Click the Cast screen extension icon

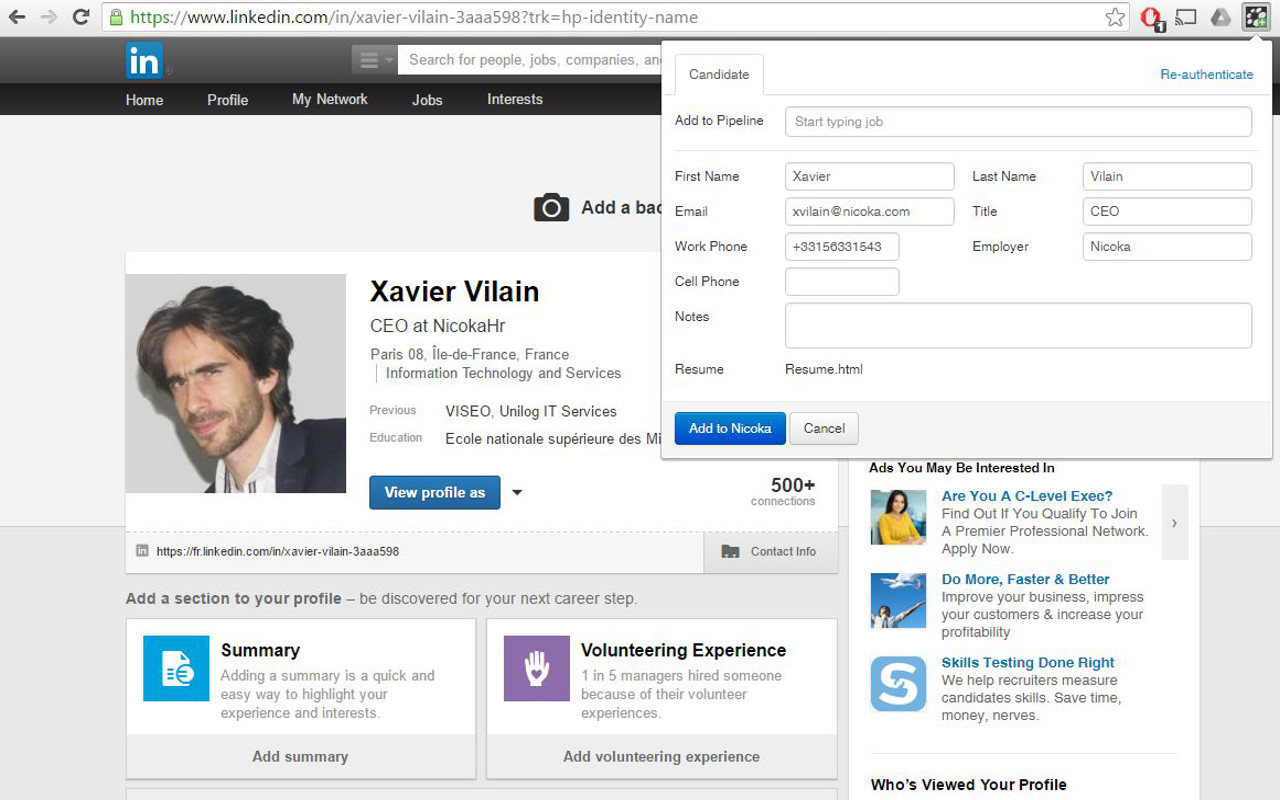tap(1186, 17)
